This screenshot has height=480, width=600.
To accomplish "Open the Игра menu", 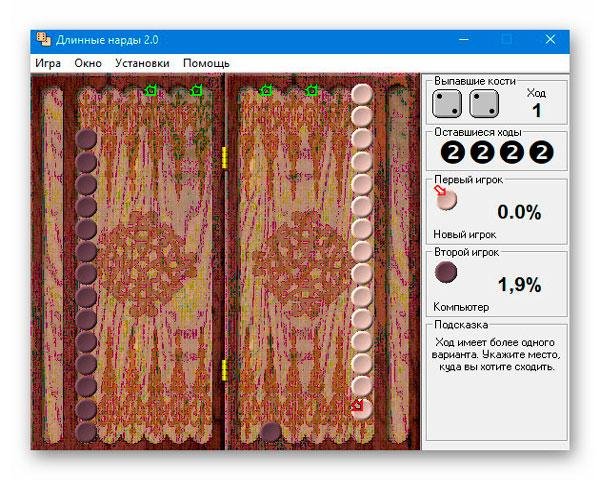I will 48,63.
